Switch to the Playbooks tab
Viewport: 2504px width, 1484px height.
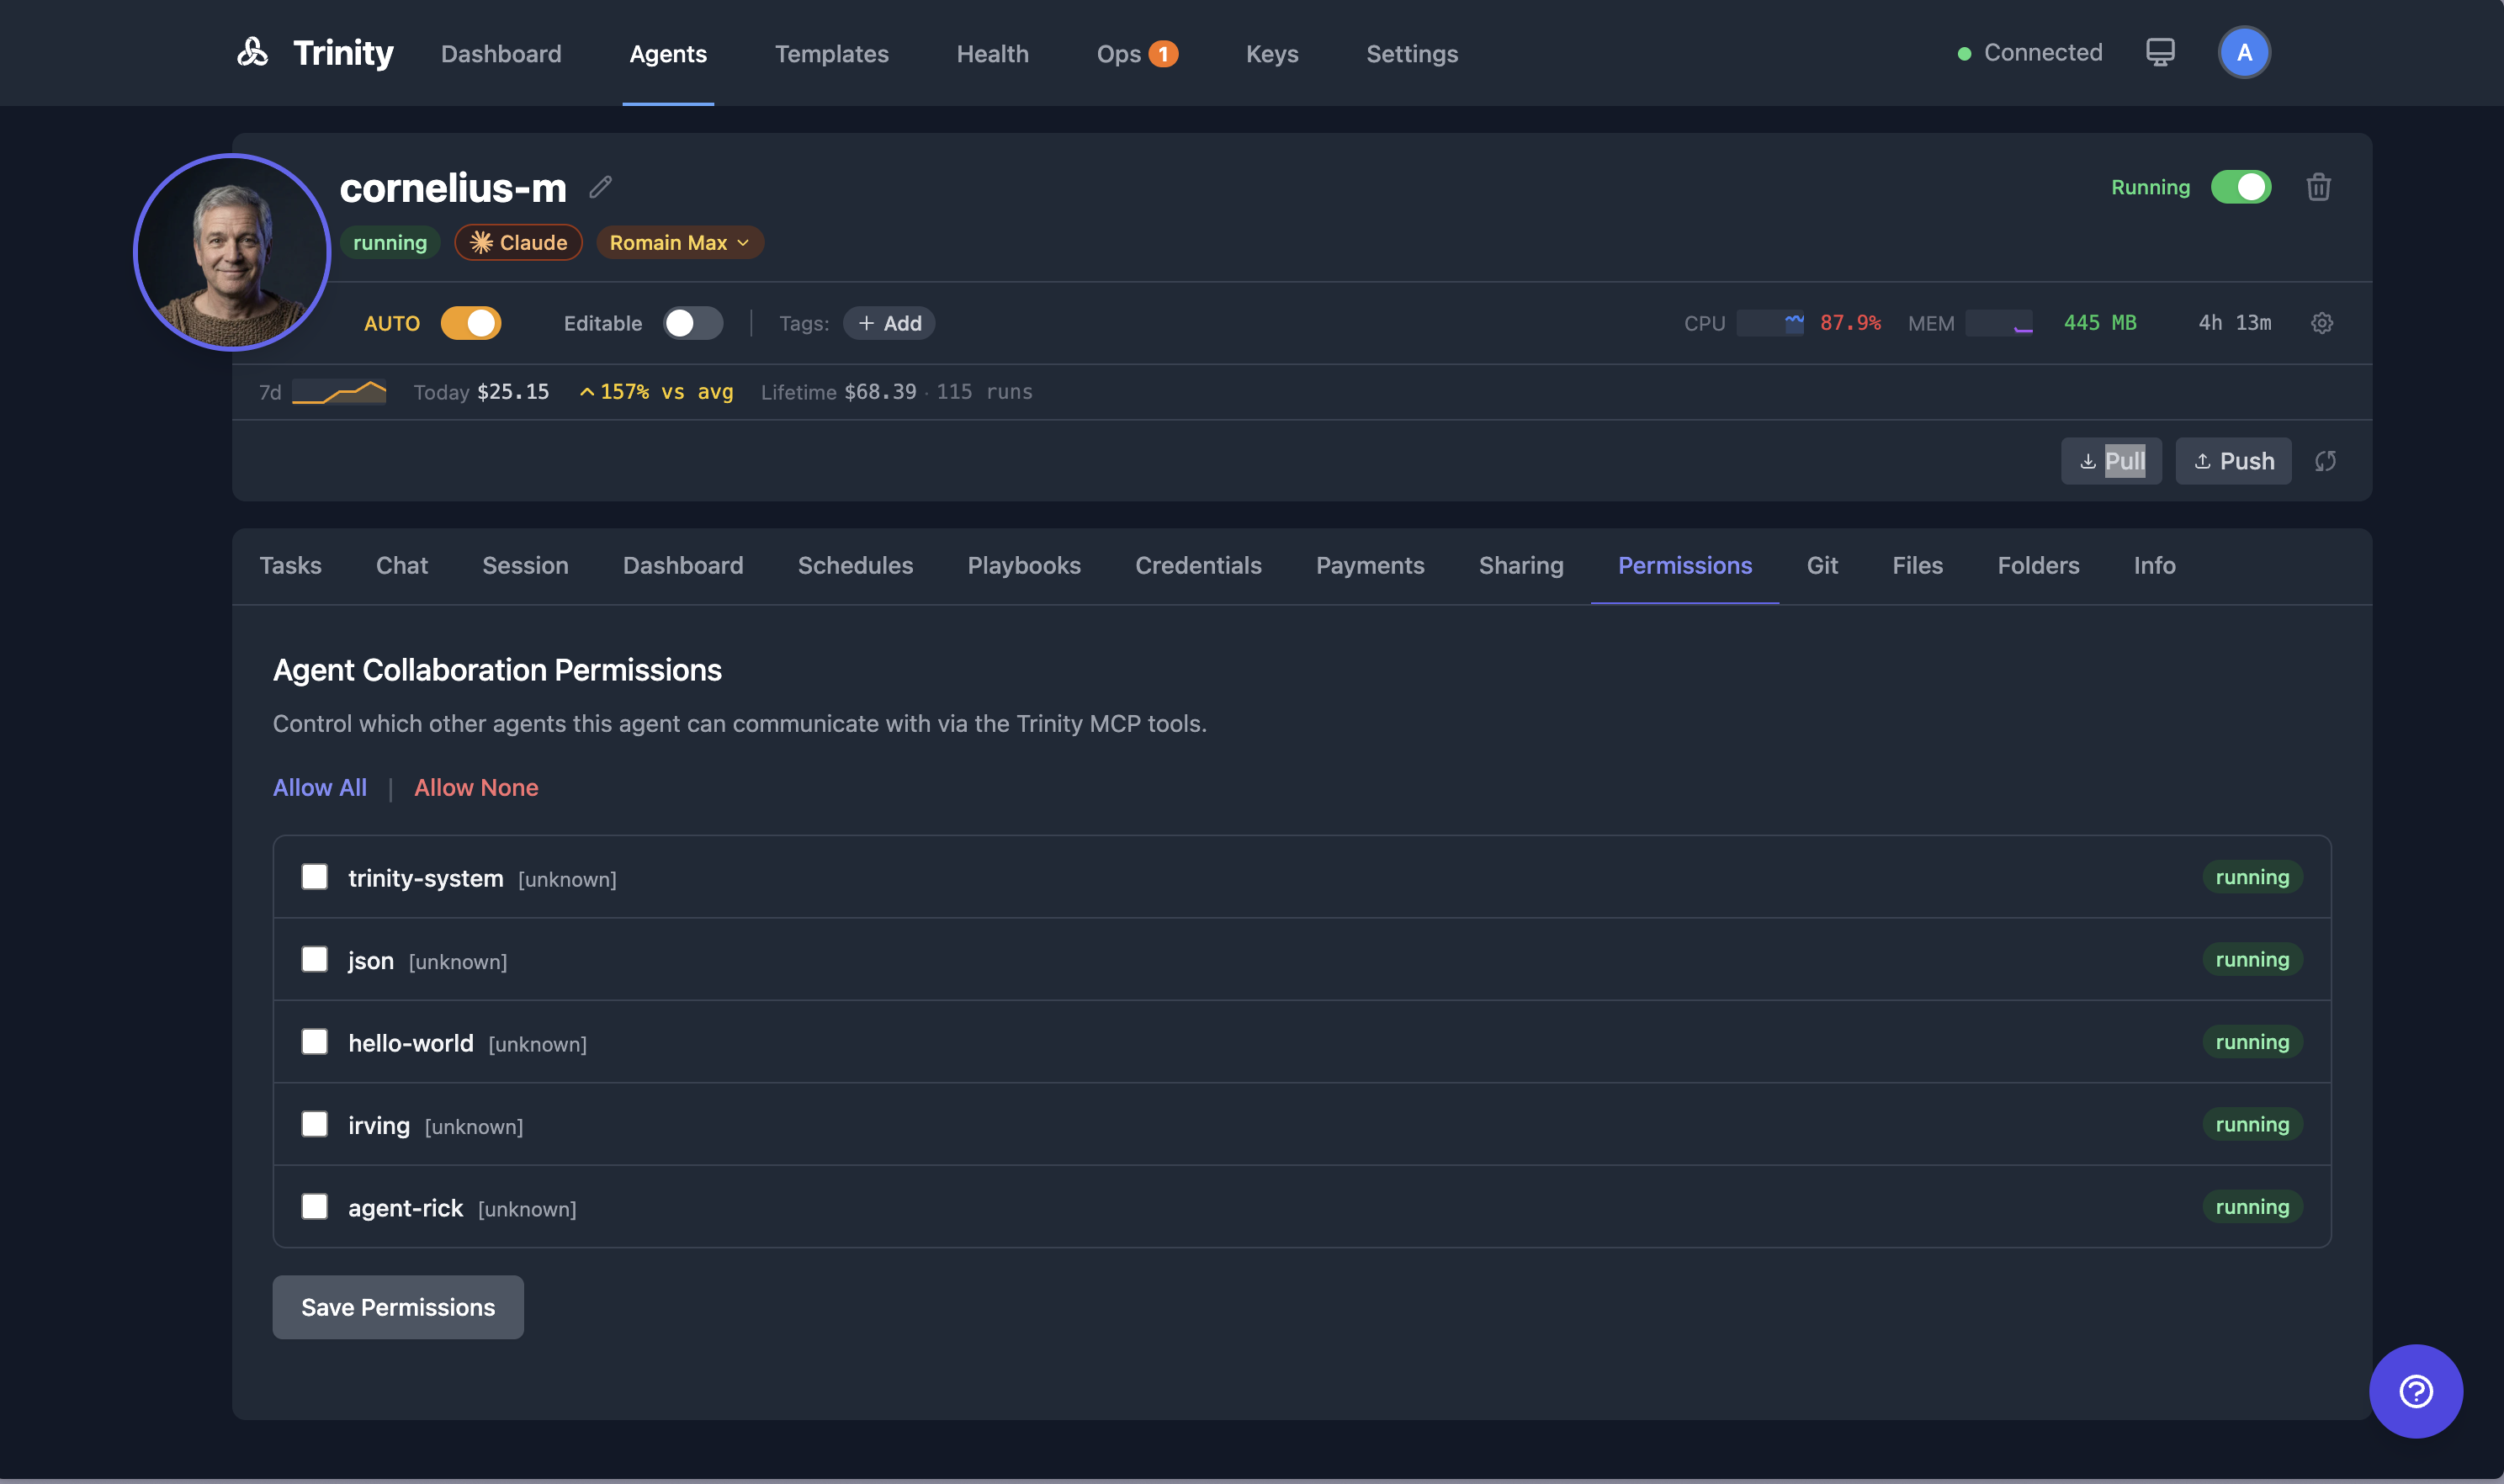1024,565
